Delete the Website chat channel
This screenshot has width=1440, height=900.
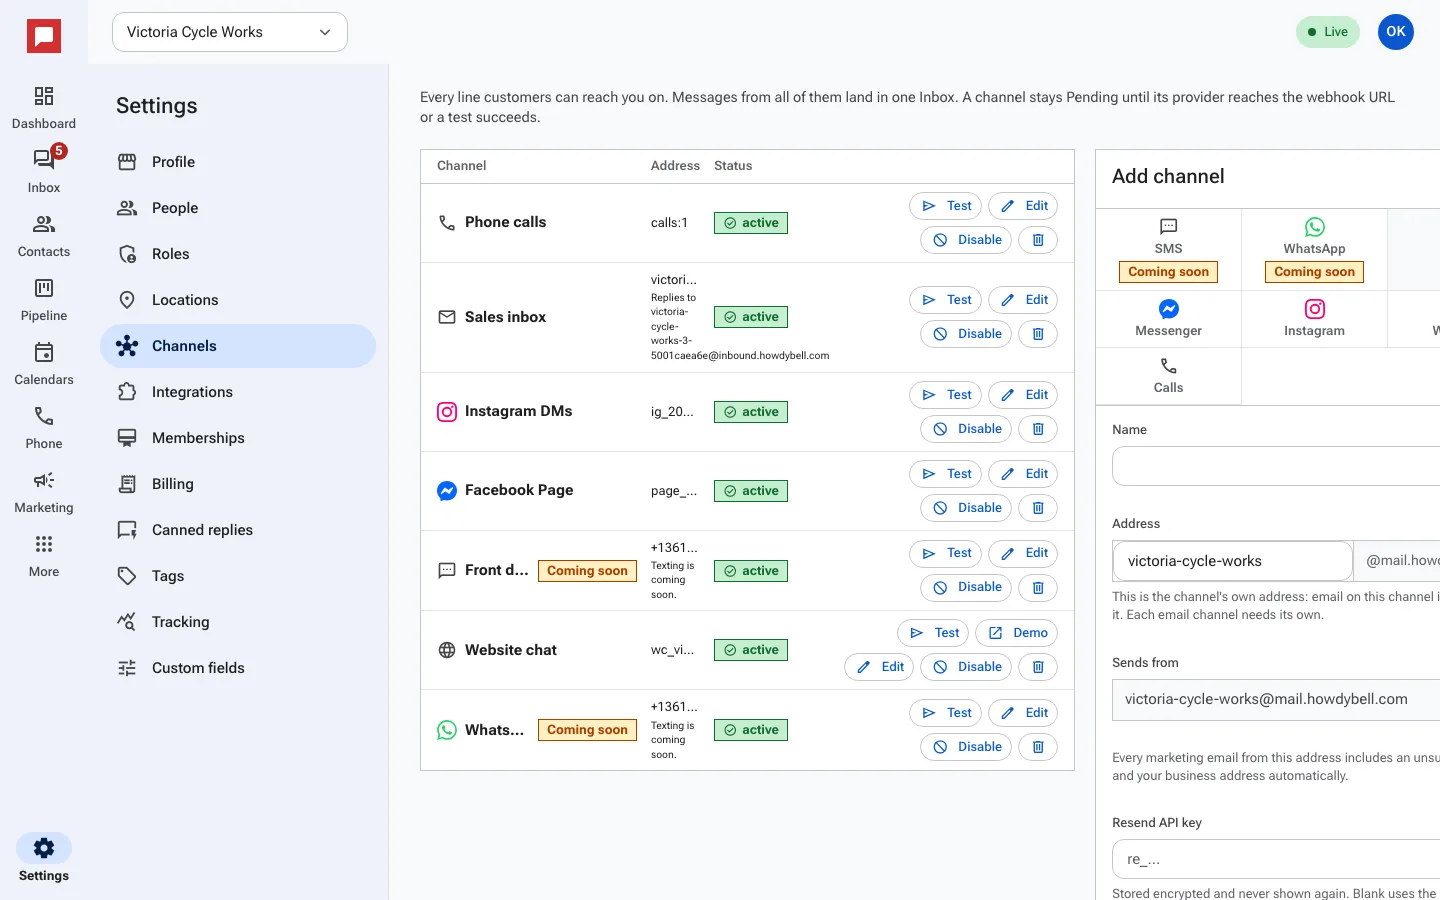point(1038,667)
